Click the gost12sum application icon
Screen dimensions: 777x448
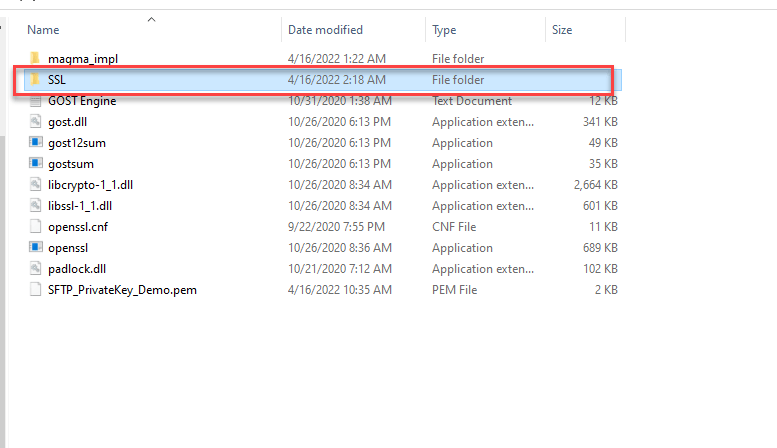pos(35,143)
